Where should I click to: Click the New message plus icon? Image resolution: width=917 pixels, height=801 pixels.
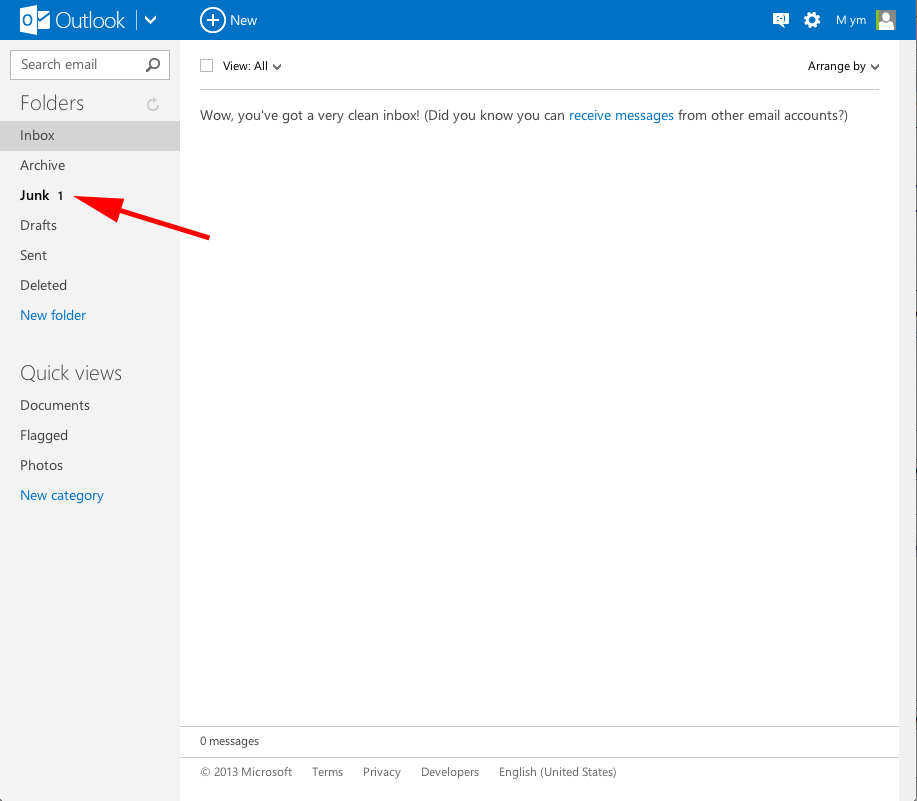coord(212,20)
